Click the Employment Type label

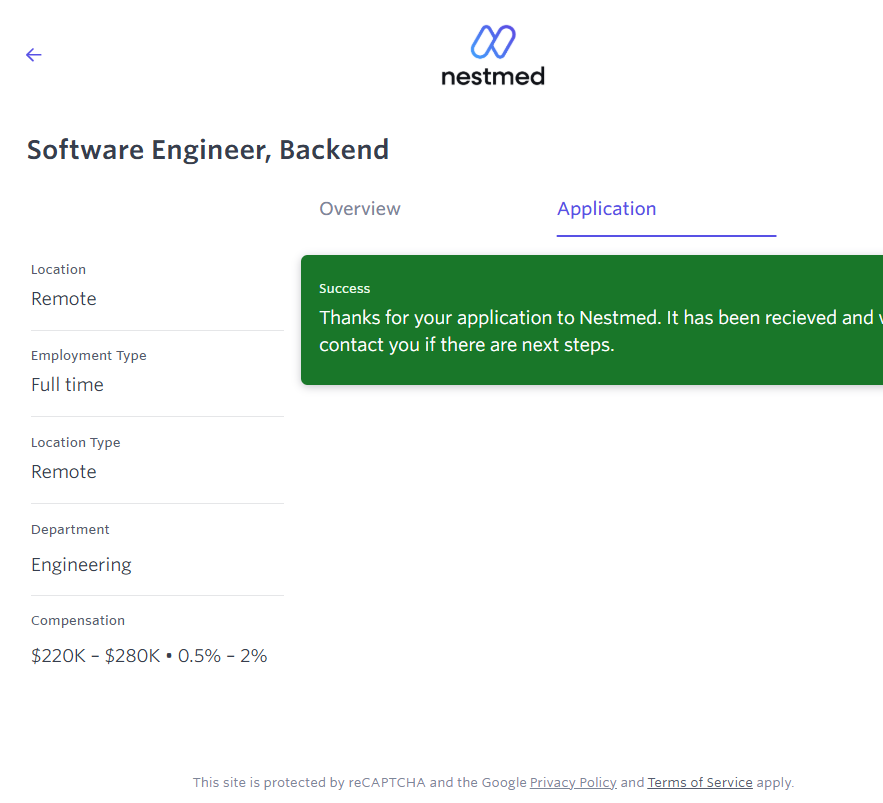88,356
